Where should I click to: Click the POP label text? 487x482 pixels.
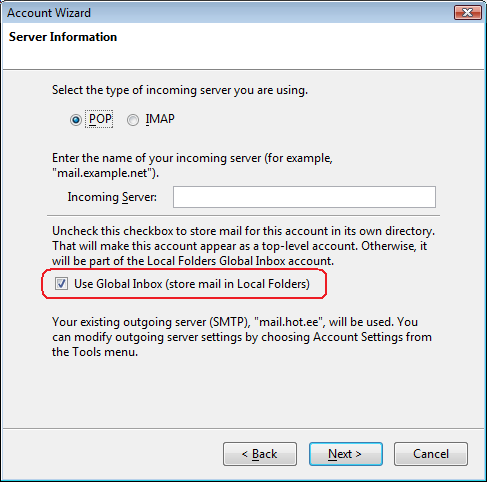(x=100, y=119)
